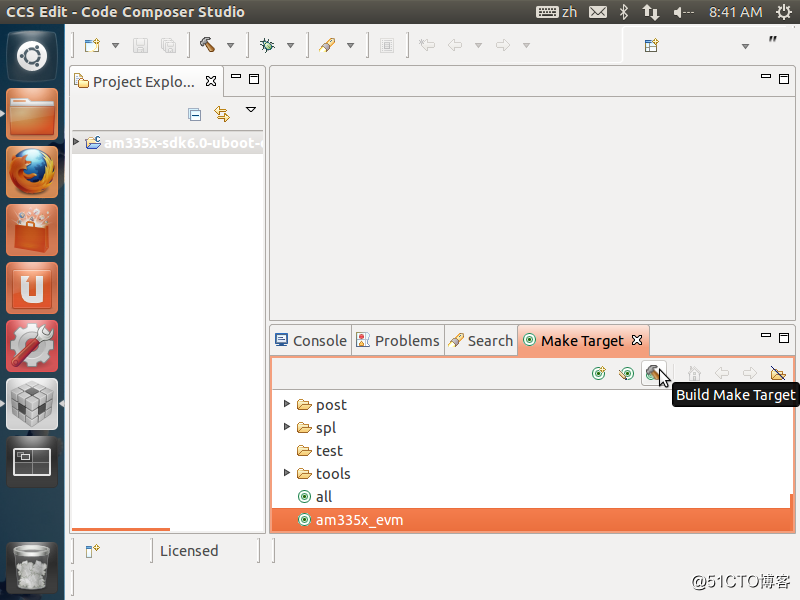Screen dimensions: 800x600
Task: Click the Project Explorer tab
Action: point(146,81)
